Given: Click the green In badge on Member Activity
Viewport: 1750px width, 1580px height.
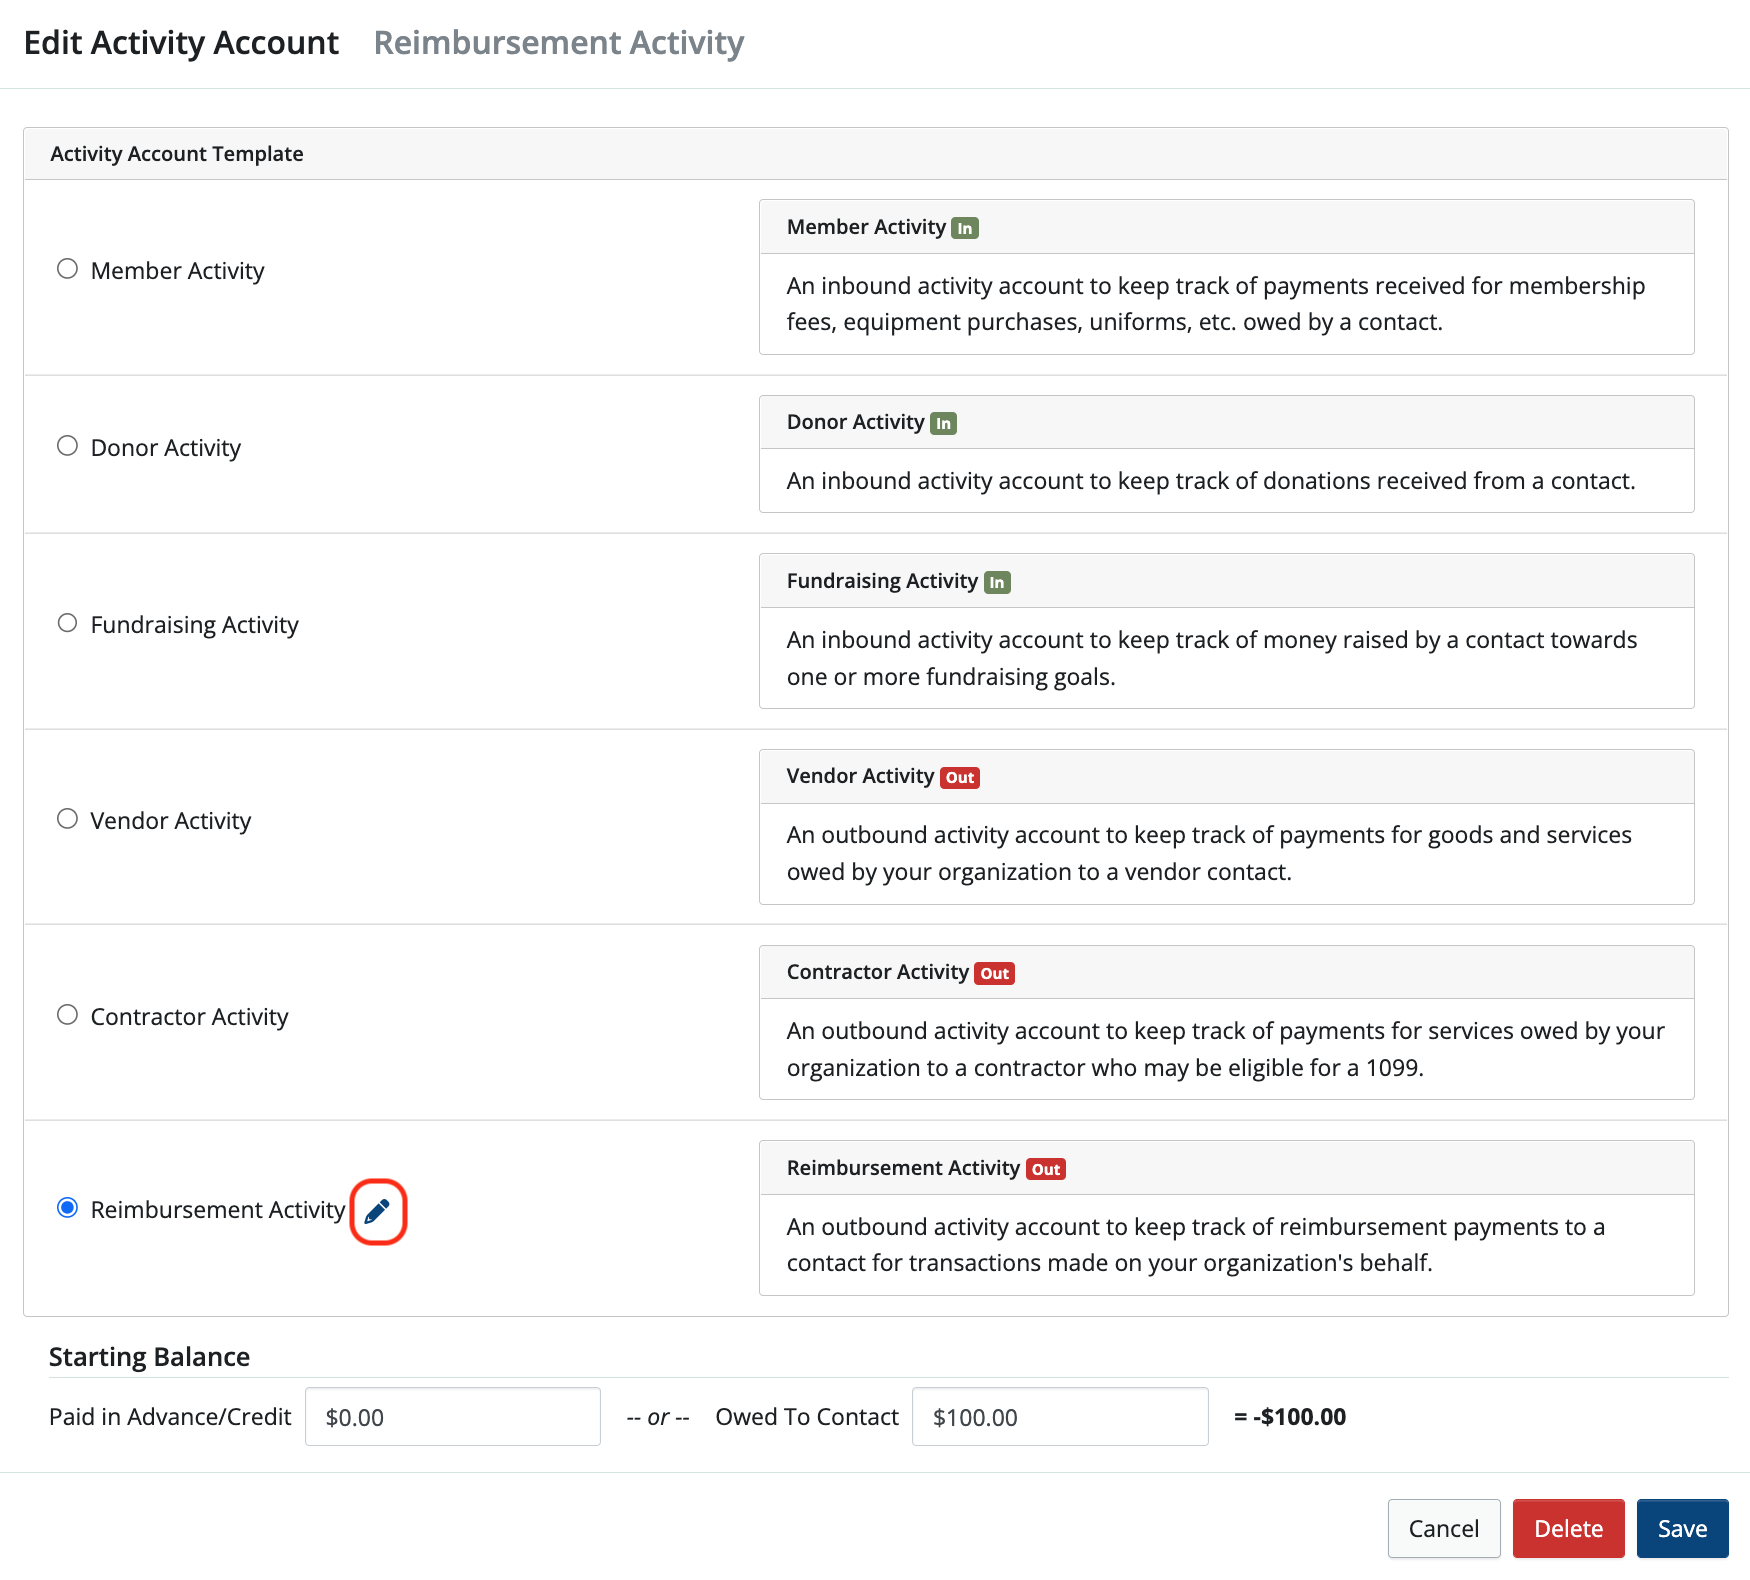Looking at the screenshot, I should coord(964,228).
